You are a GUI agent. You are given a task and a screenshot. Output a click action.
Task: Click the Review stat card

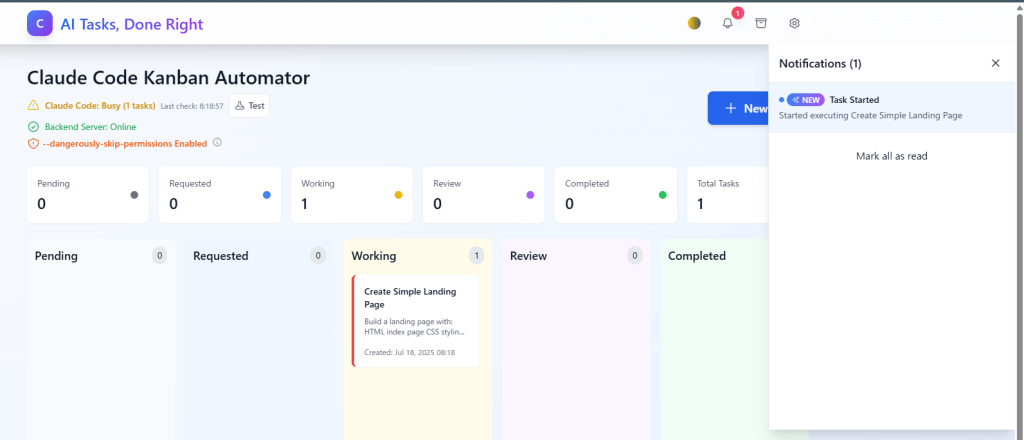coord(483,195)
